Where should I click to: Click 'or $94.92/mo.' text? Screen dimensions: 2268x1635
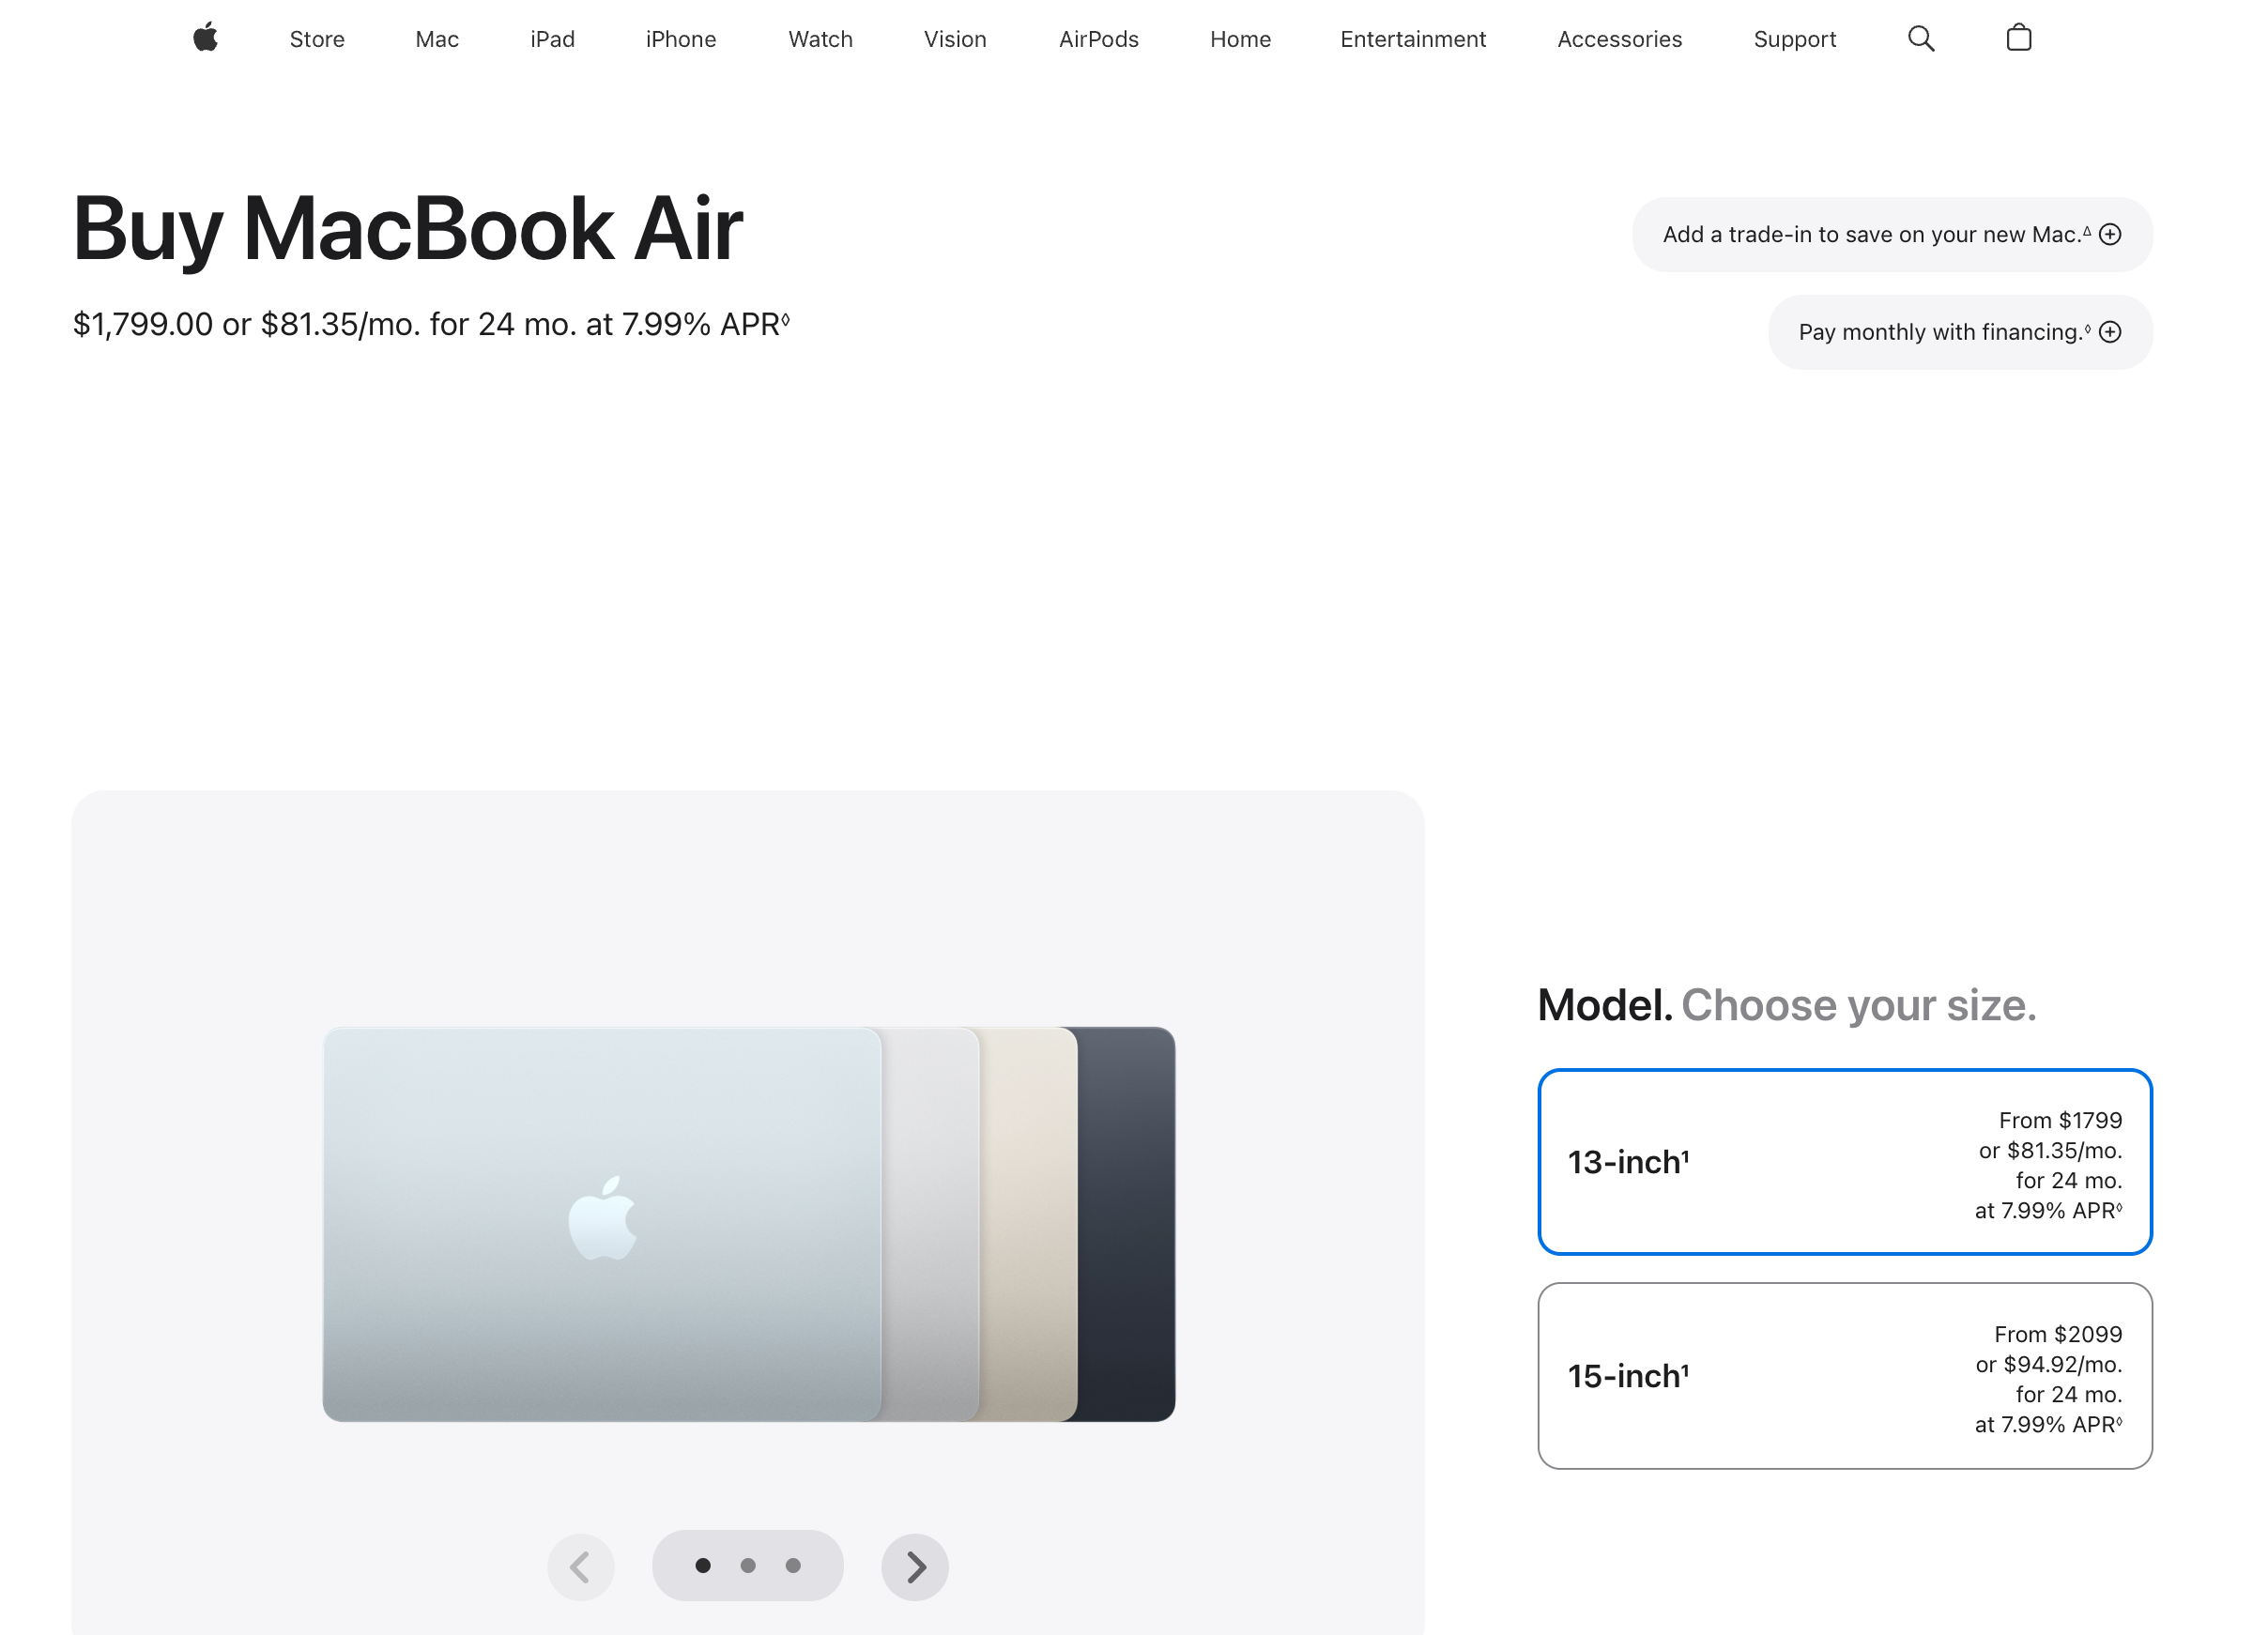click(2049, 1364)
